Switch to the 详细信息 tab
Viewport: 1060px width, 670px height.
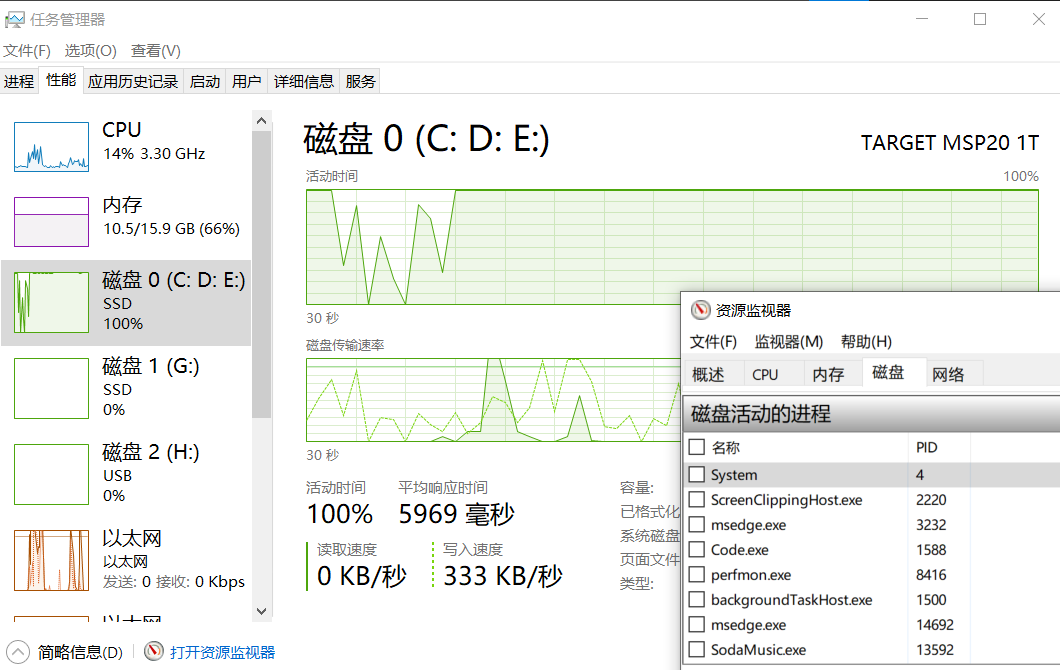coord(304,82)
